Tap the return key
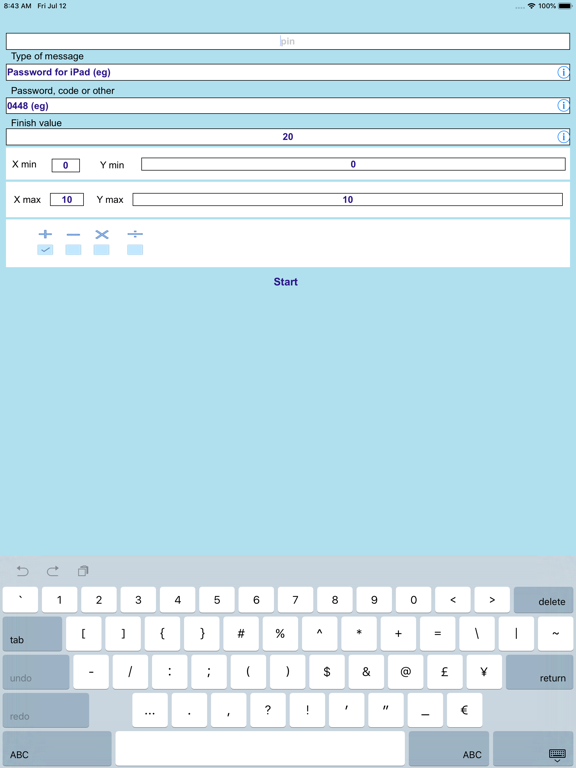Image resolution: width=576 pixels, height=768 pixels. click(539, 672)
